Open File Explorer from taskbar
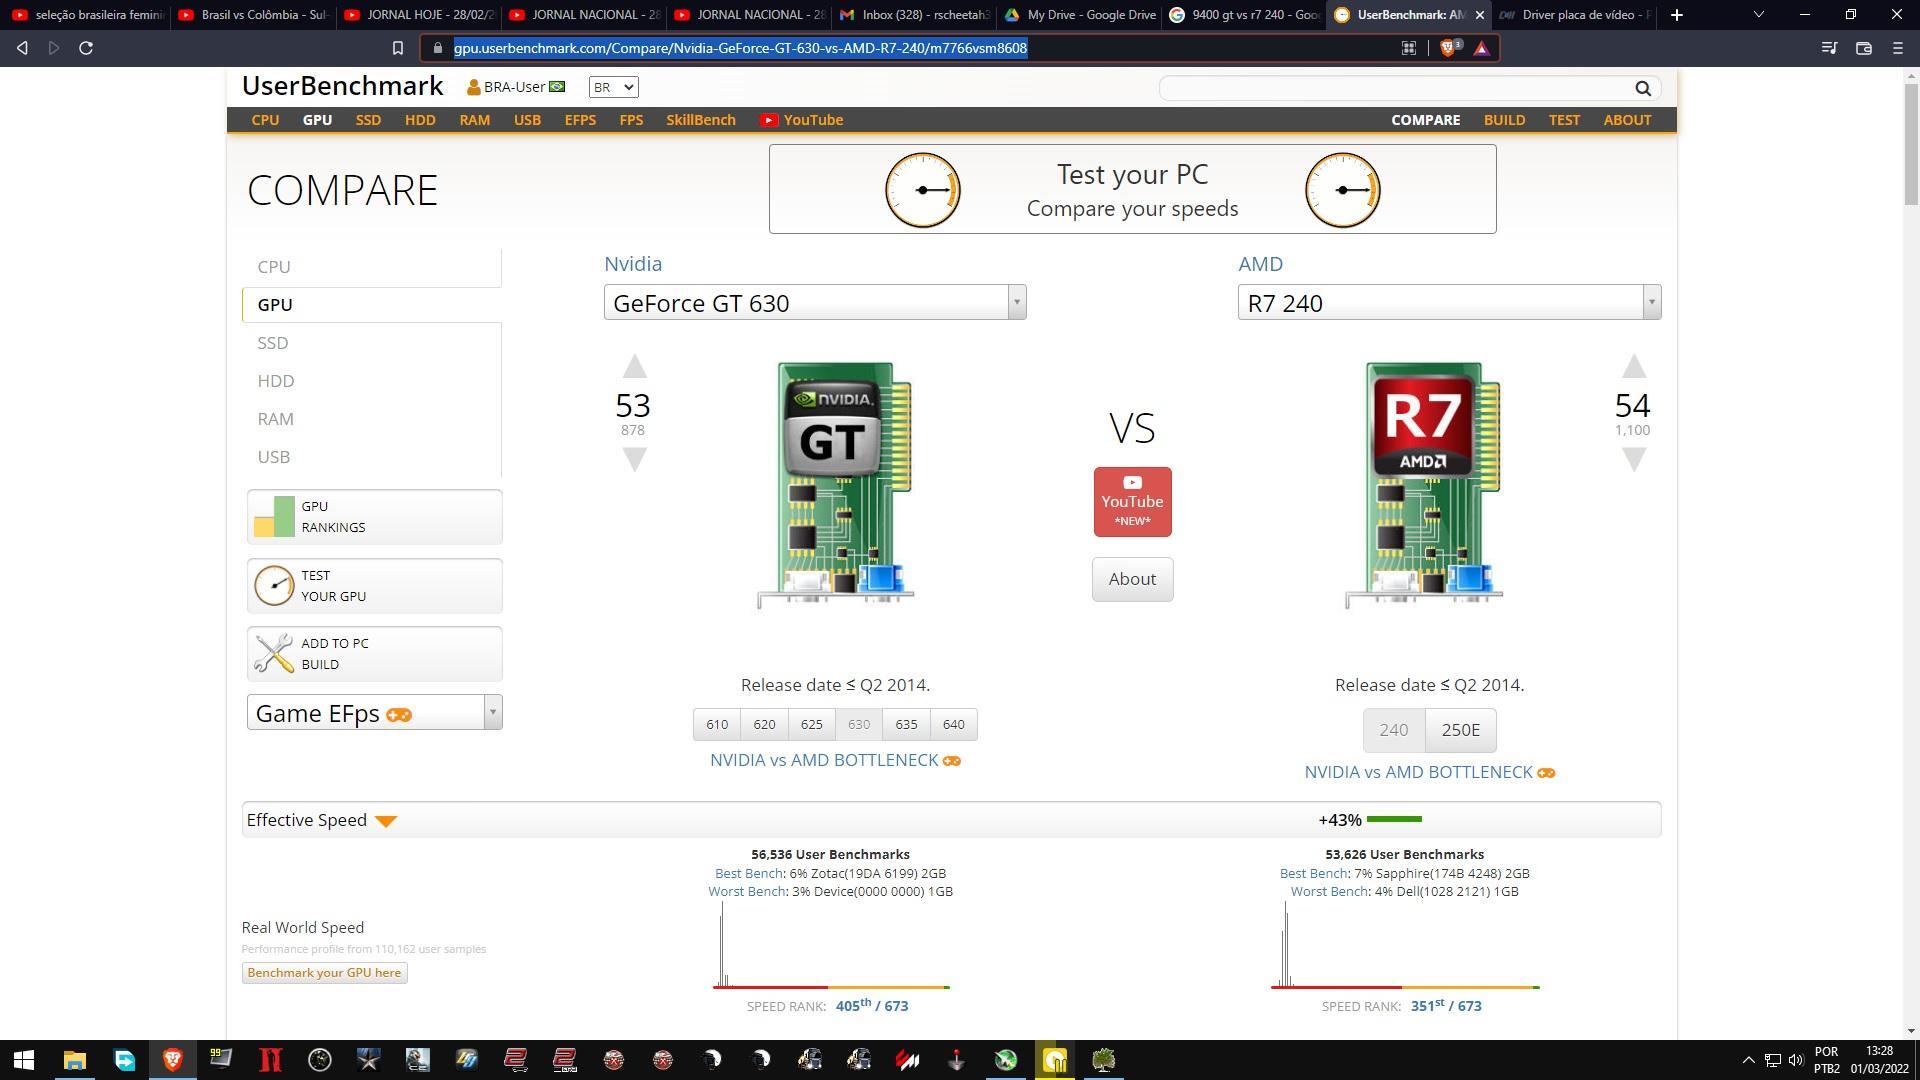Image resolution: width=1920 pixels, height=1080 pixels. (x=75, y=1060)
